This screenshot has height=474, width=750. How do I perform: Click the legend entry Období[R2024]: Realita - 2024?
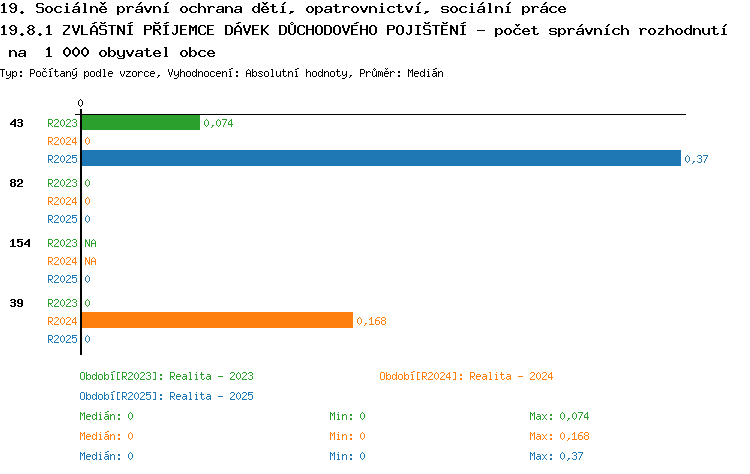pos(466,376)
